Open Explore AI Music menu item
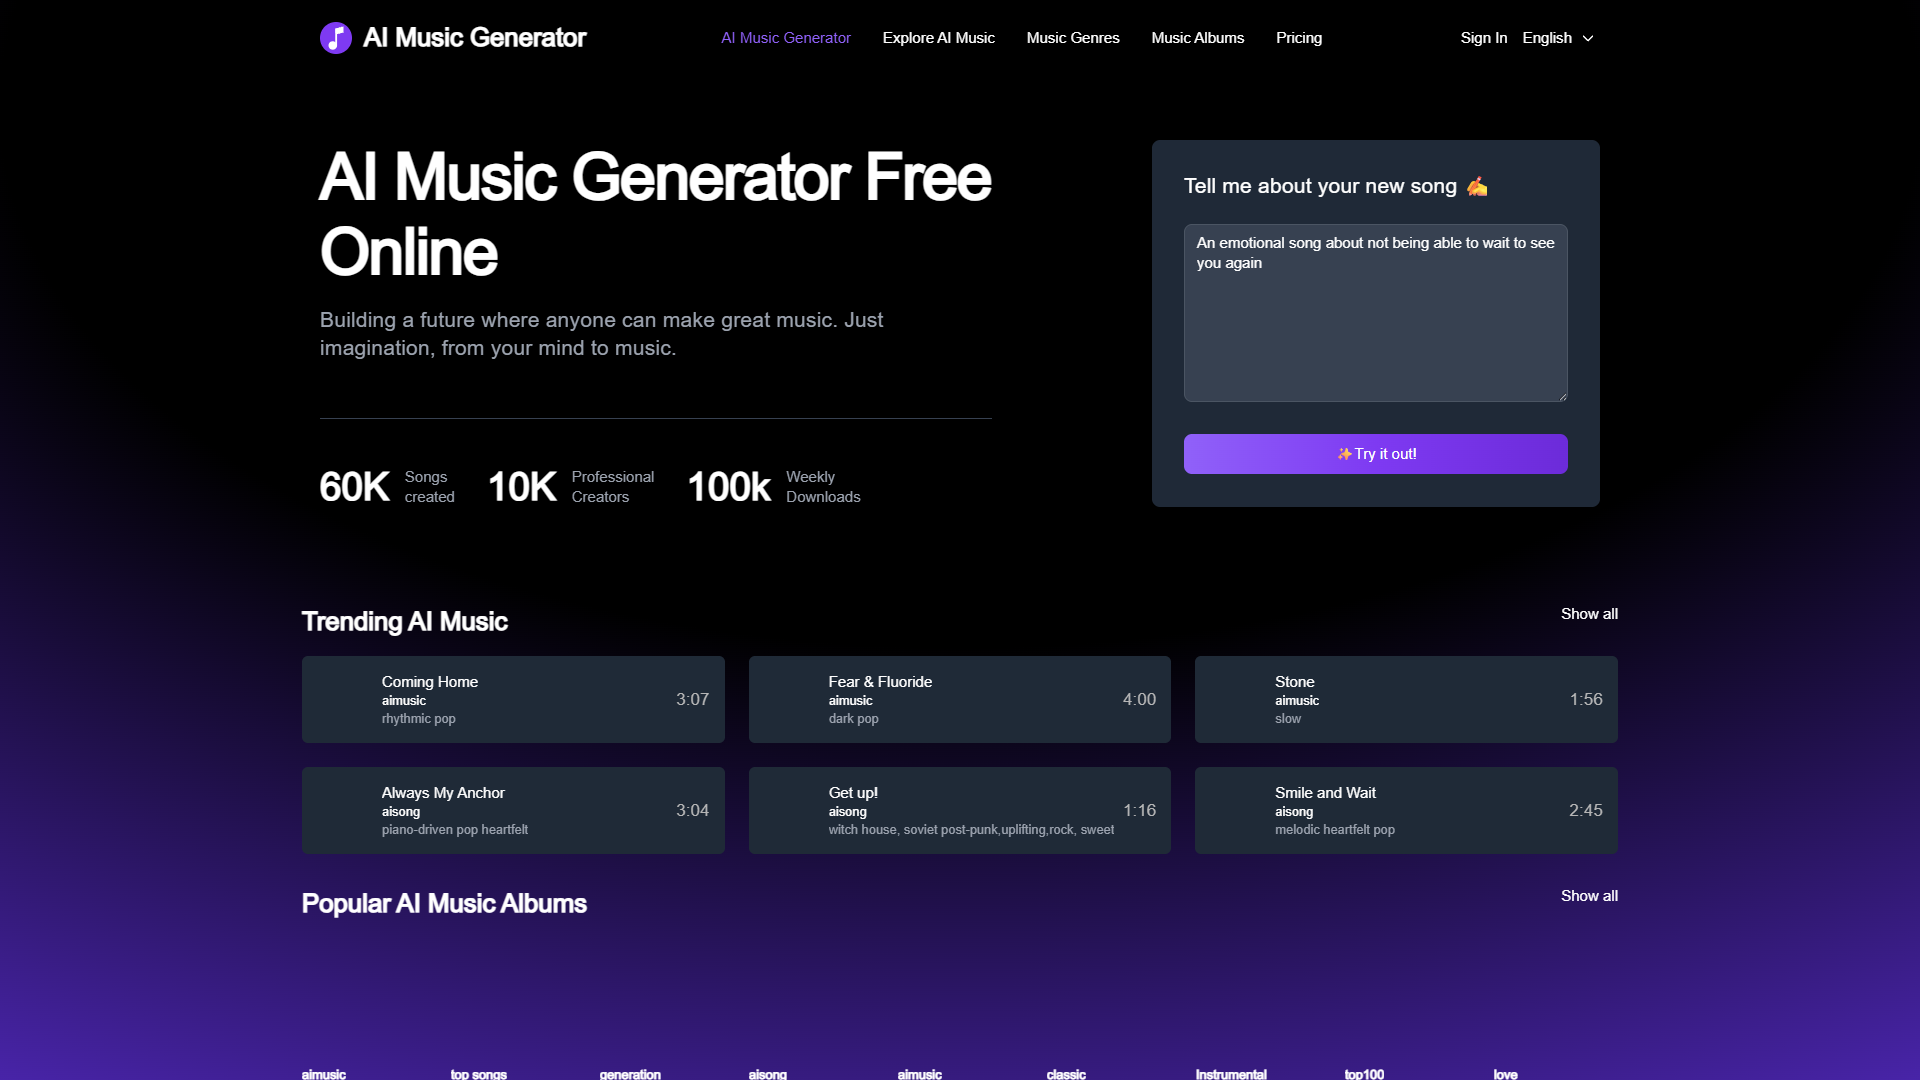The width and height of the screenshot is (1920, 1080). click(938, 38)
